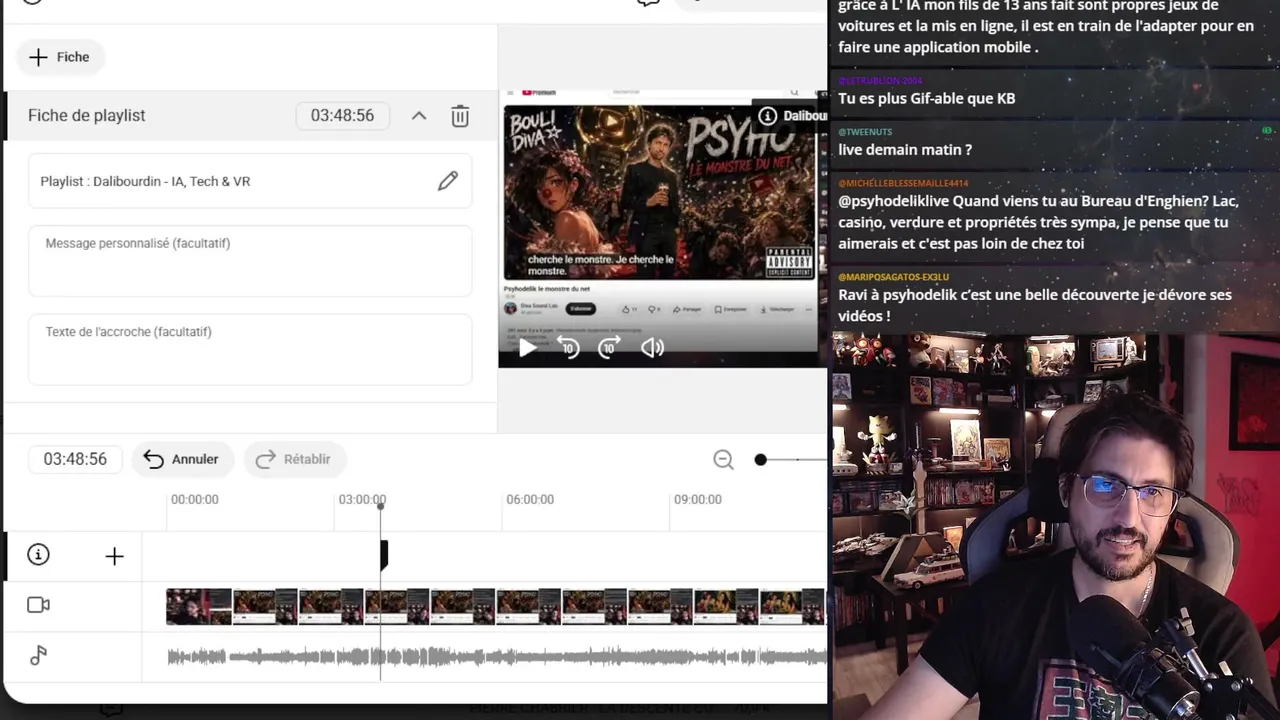Screen dimensions: 1280x720
Task: Mute the preview with the volume icon
Action: coord(652,348)
